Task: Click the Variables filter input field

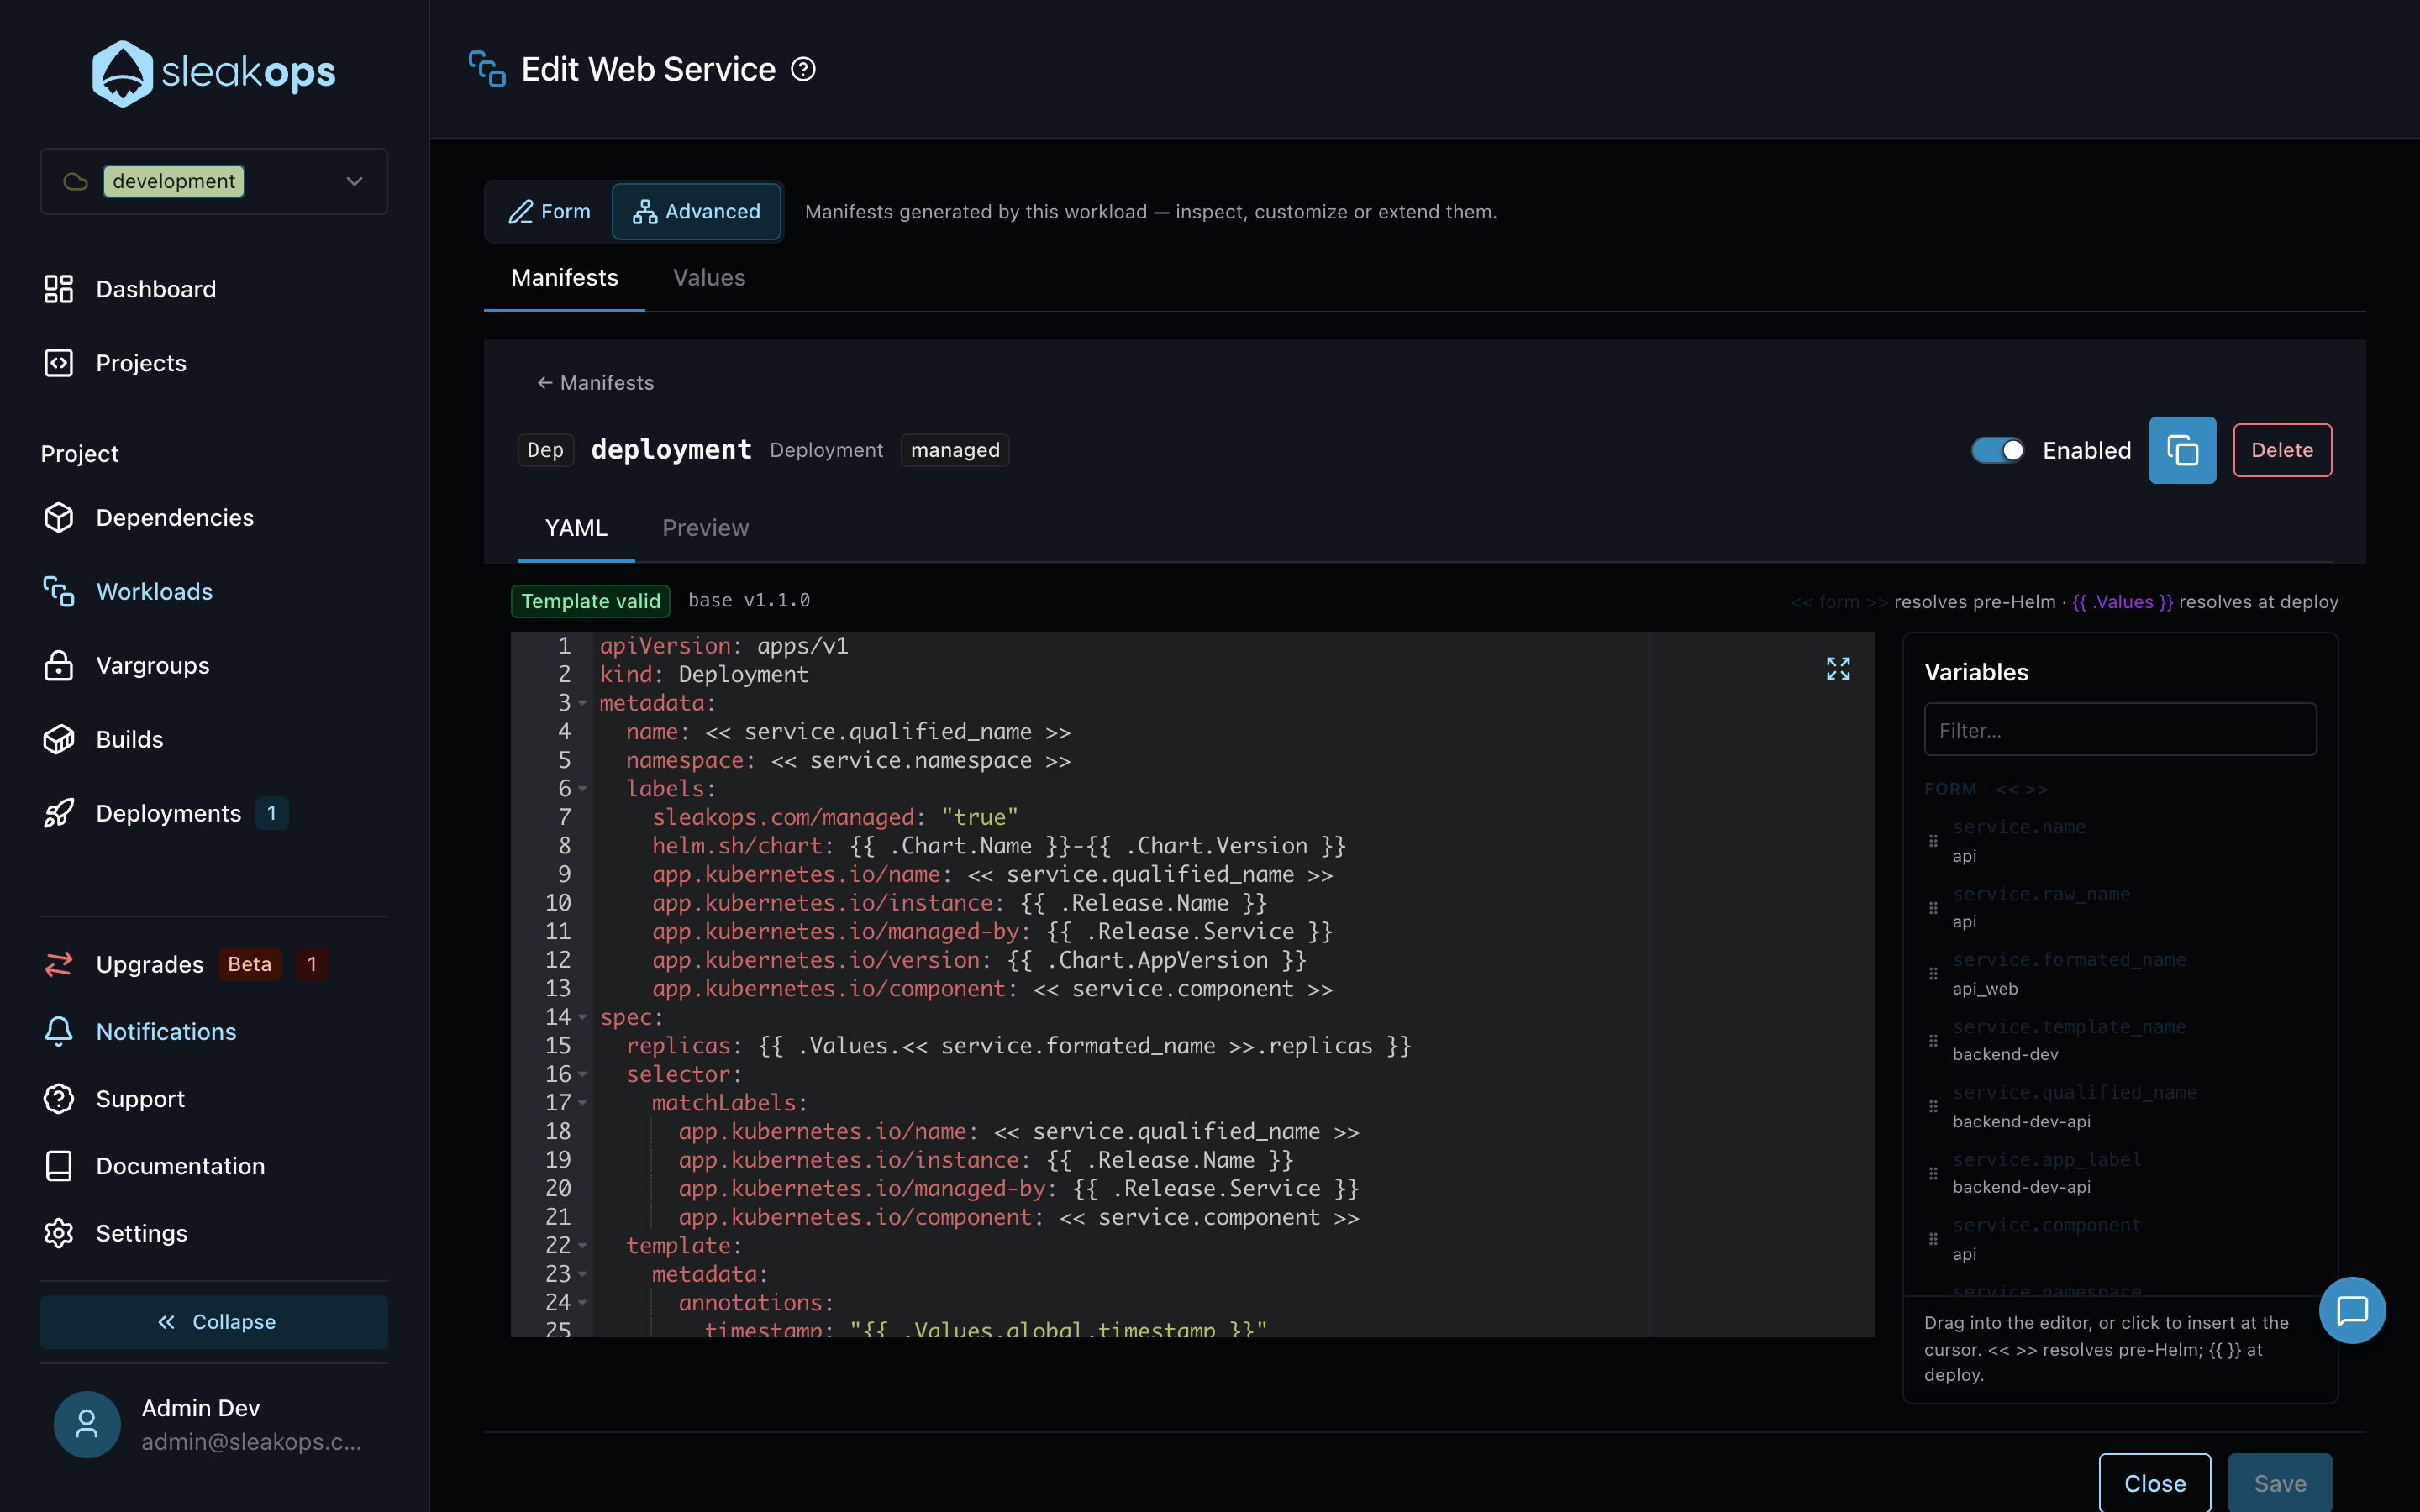Action: [2120, 730]
